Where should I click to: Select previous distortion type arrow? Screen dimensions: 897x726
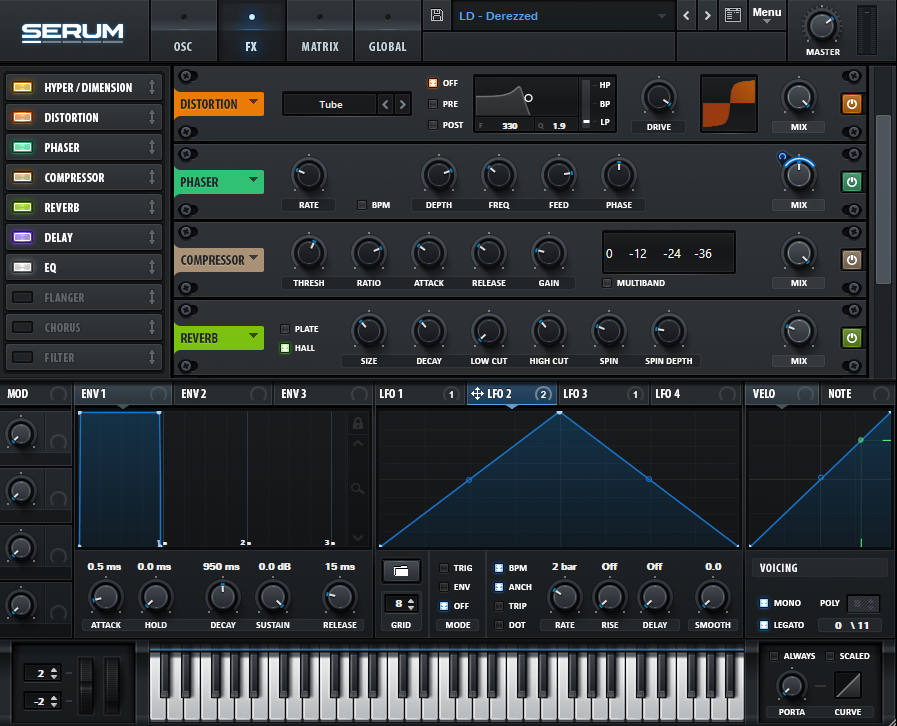(x=385, y=104)
